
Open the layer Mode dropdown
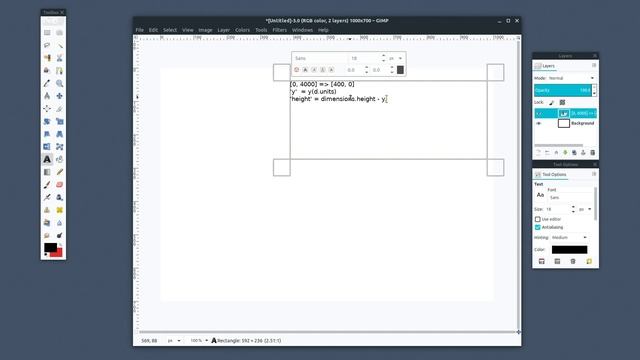[x=571, y=78]
